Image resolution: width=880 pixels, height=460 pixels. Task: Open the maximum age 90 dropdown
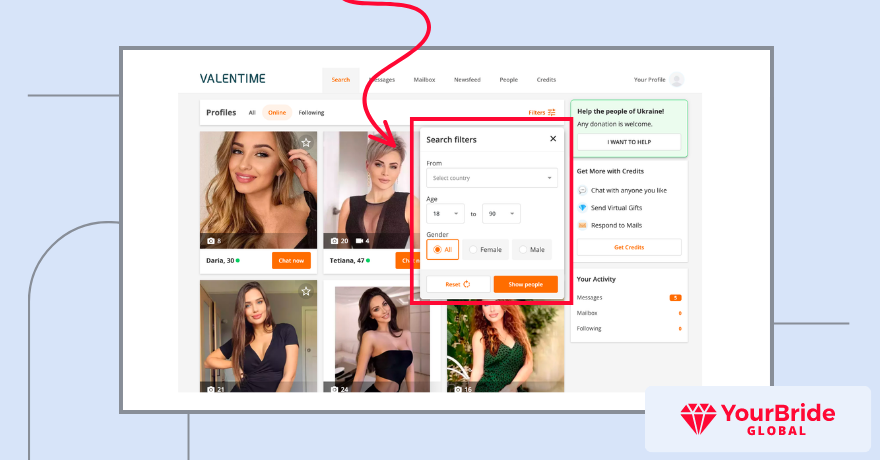click(501, 214)
